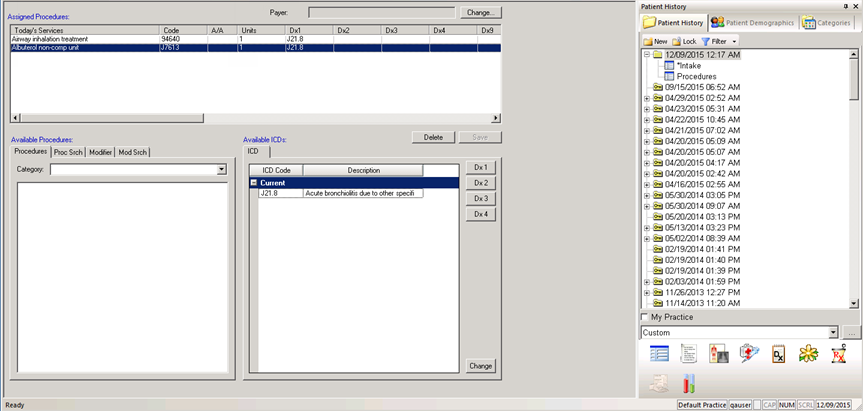This screenshot has width=863, height=411.
Task: Click locked folder icon of 04/29/2015 02:52 AM
Action: tap(658, 98)
